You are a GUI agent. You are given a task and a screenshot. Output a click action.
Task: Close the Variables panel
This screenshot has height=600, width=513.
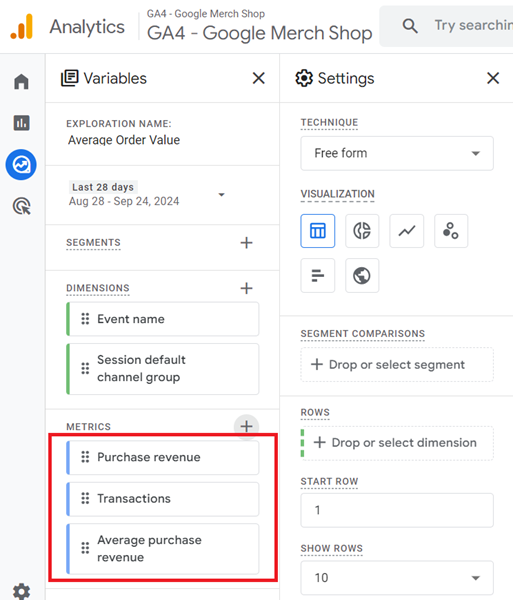[x=259, y=78]
